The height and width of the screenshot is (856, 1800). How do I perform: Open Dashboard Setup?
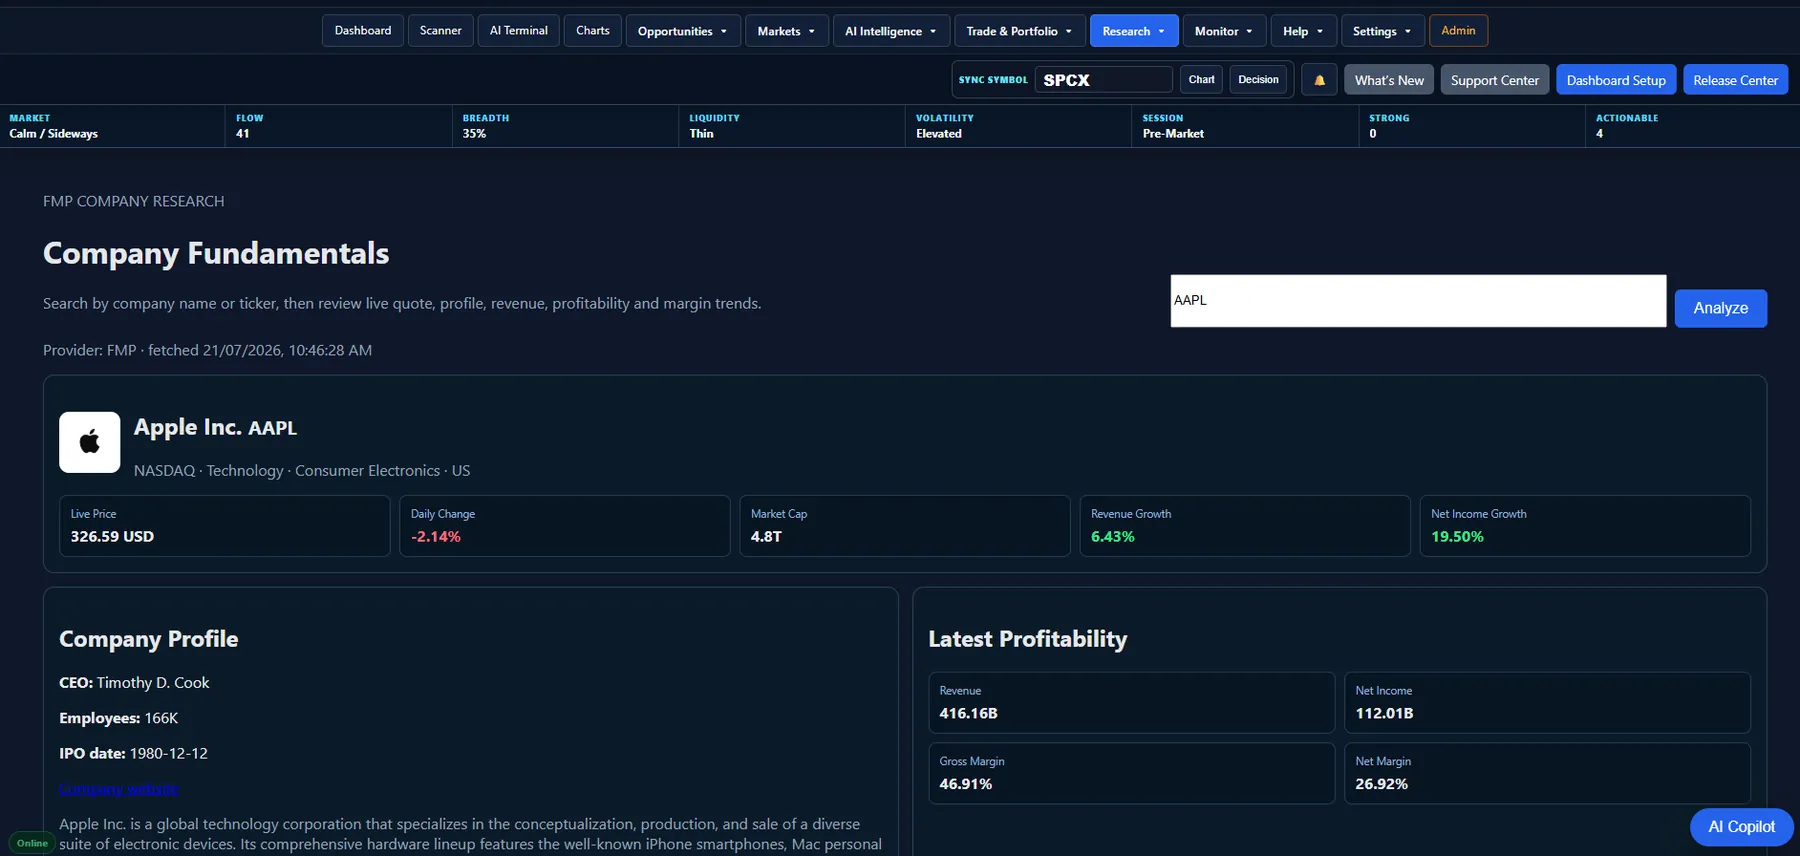(x=1616, y=80)
